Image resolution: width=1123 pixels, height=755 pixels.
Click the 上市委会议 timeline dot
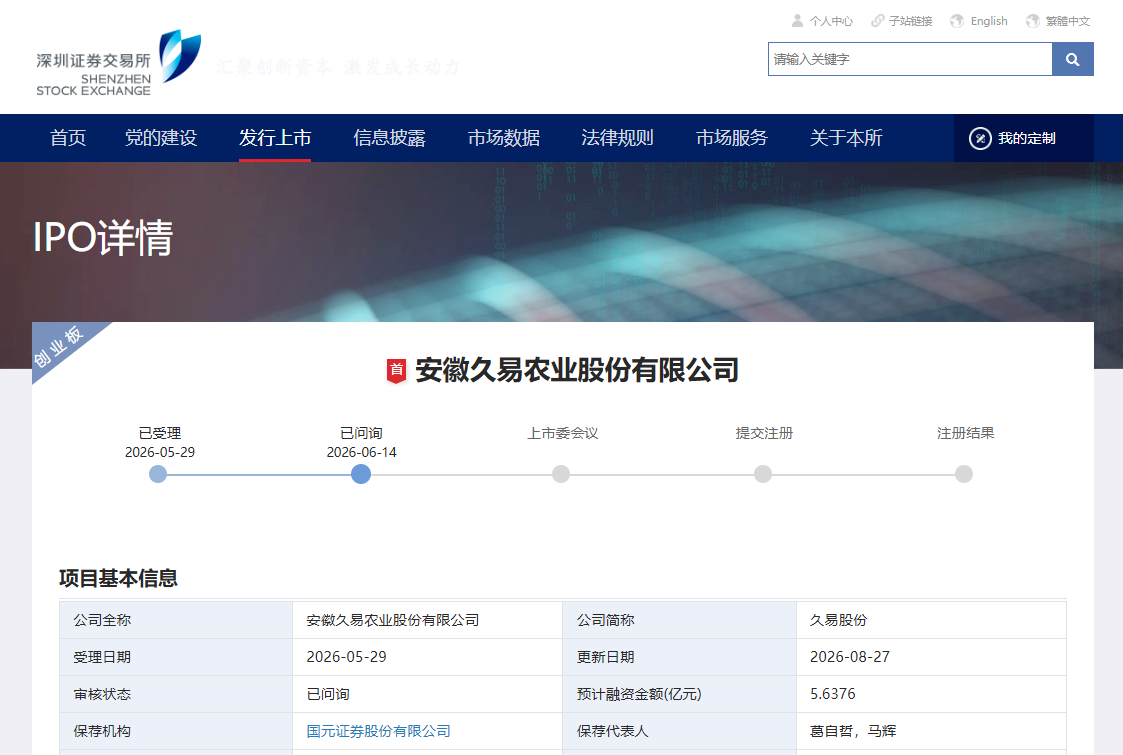tap(561, 474)
